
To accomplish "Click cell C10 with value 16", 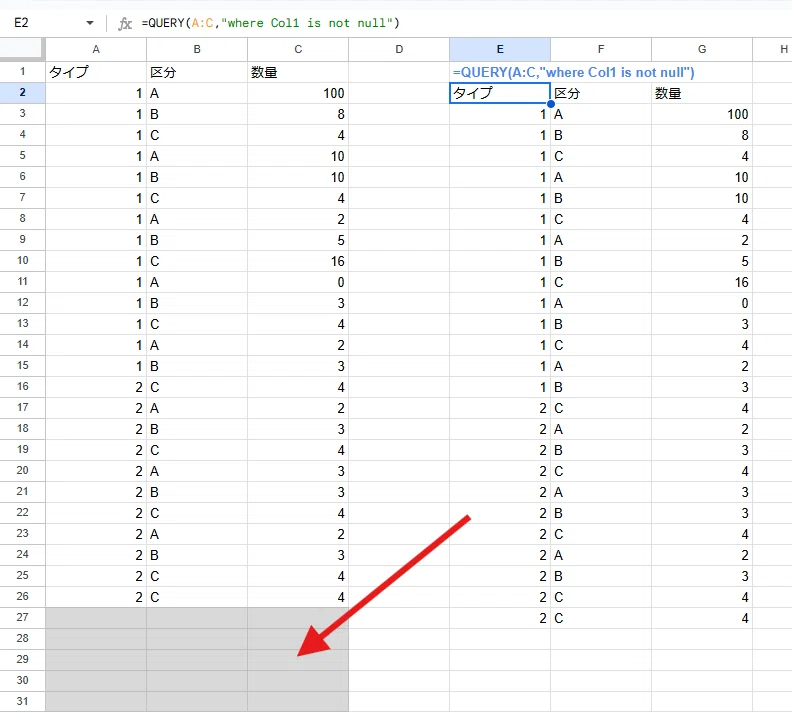I will click(x=298, y=261).
